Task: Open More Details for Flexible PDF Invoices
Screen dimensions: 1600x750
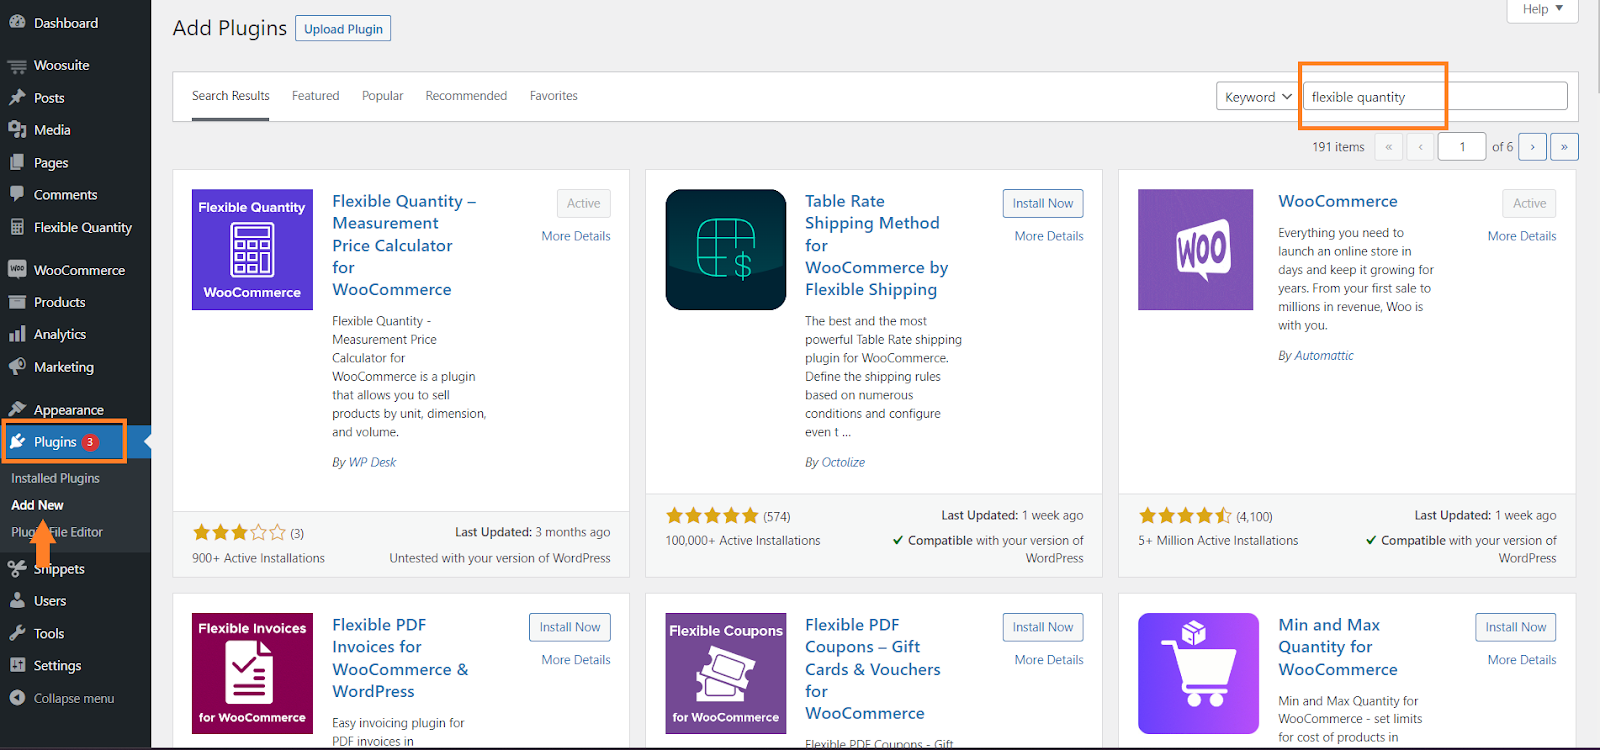Action: click(576, 660)
